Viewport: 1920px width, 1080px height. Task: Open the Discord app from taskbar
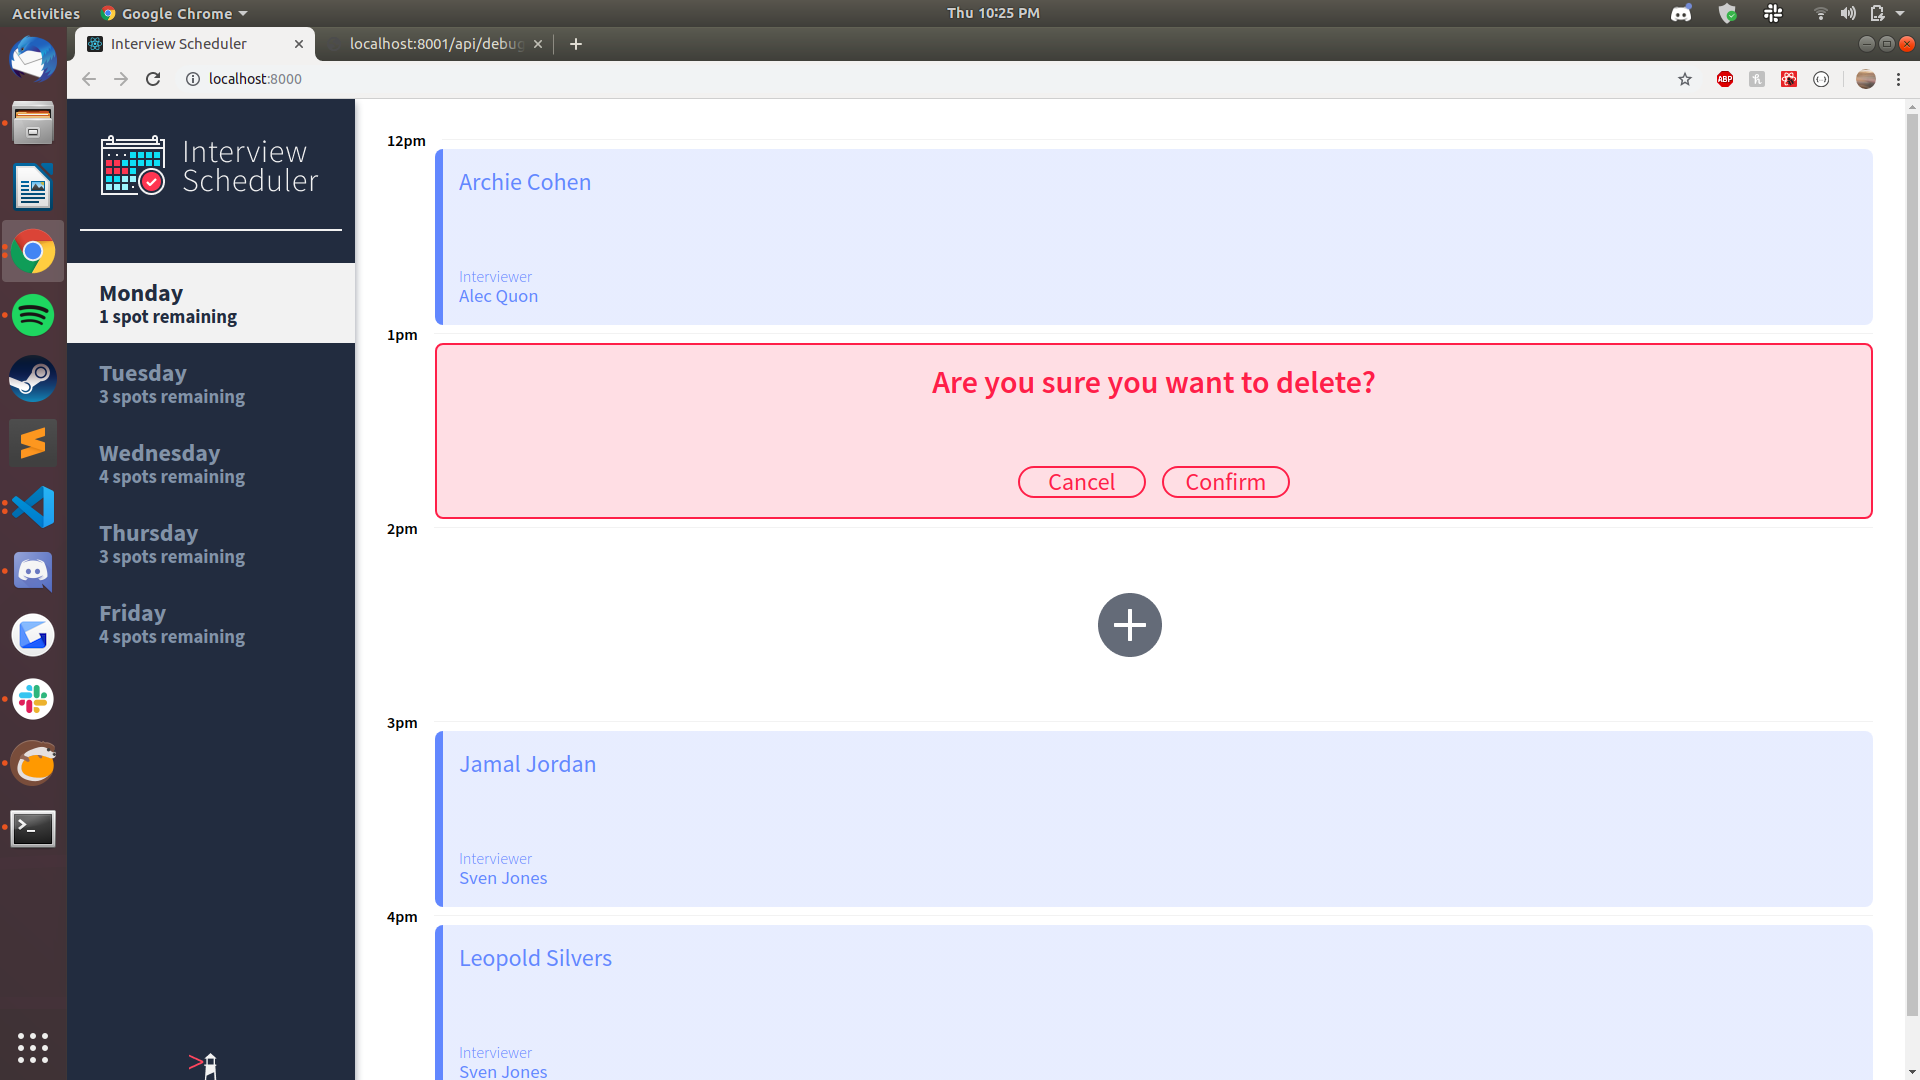[x=32, y=571]
